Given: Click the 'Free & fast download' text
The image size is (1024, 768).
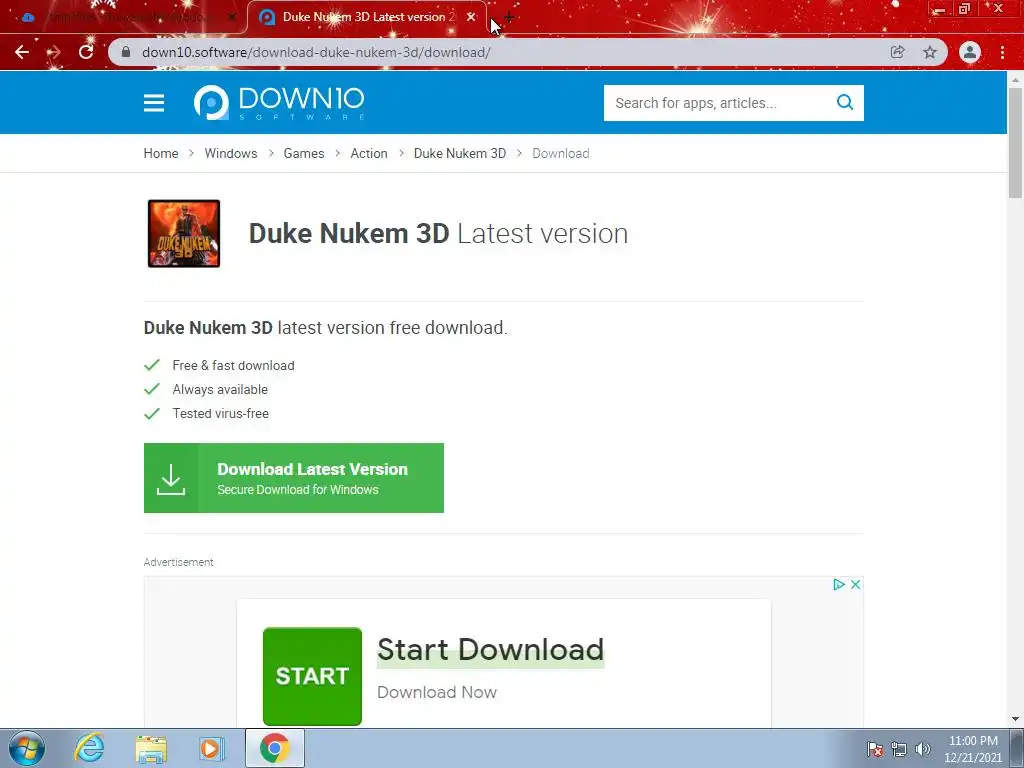Looking at the screenshot, I should click(233, 366).
